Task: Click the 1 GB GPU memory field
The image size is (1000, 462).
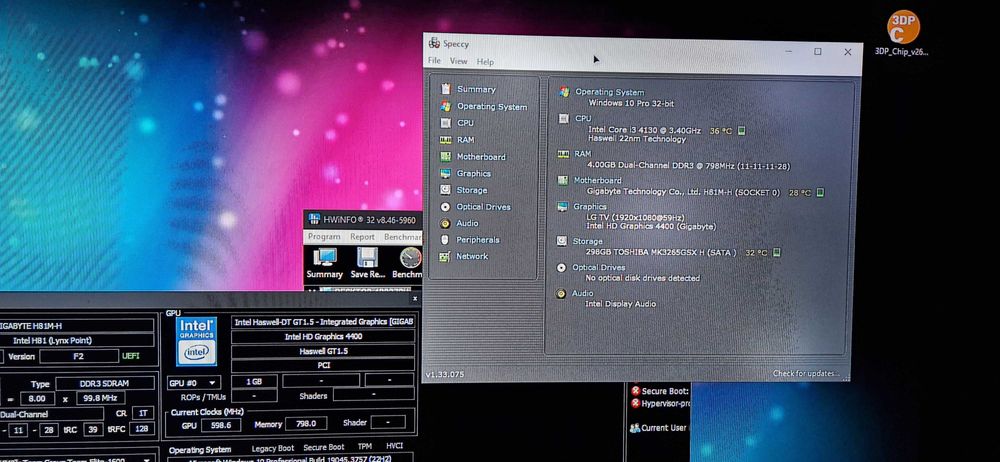Action: 254,382
